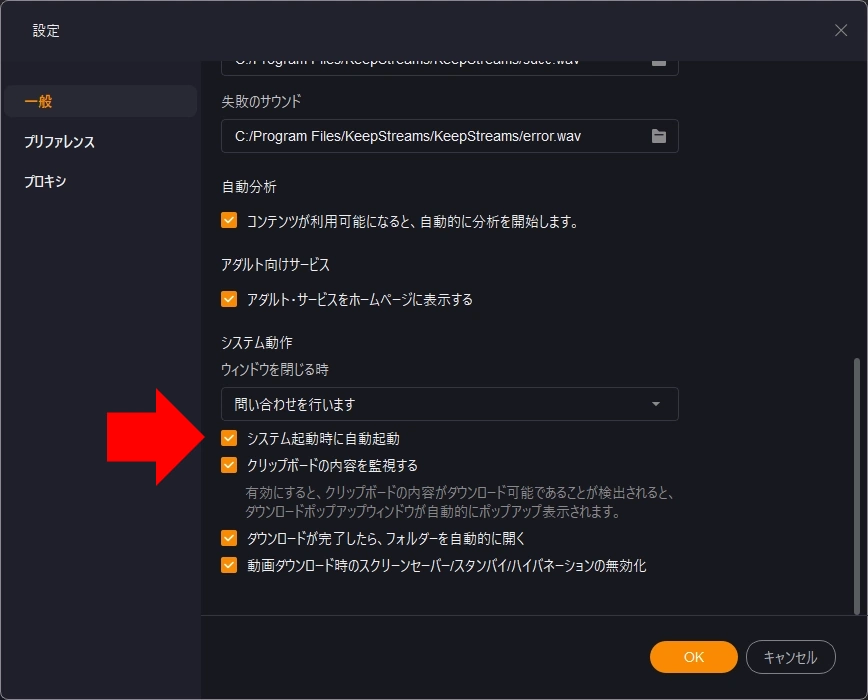Close the settings dialog with X
The height and width of the screenshot is (700, 868).
(x=840, y=30)
